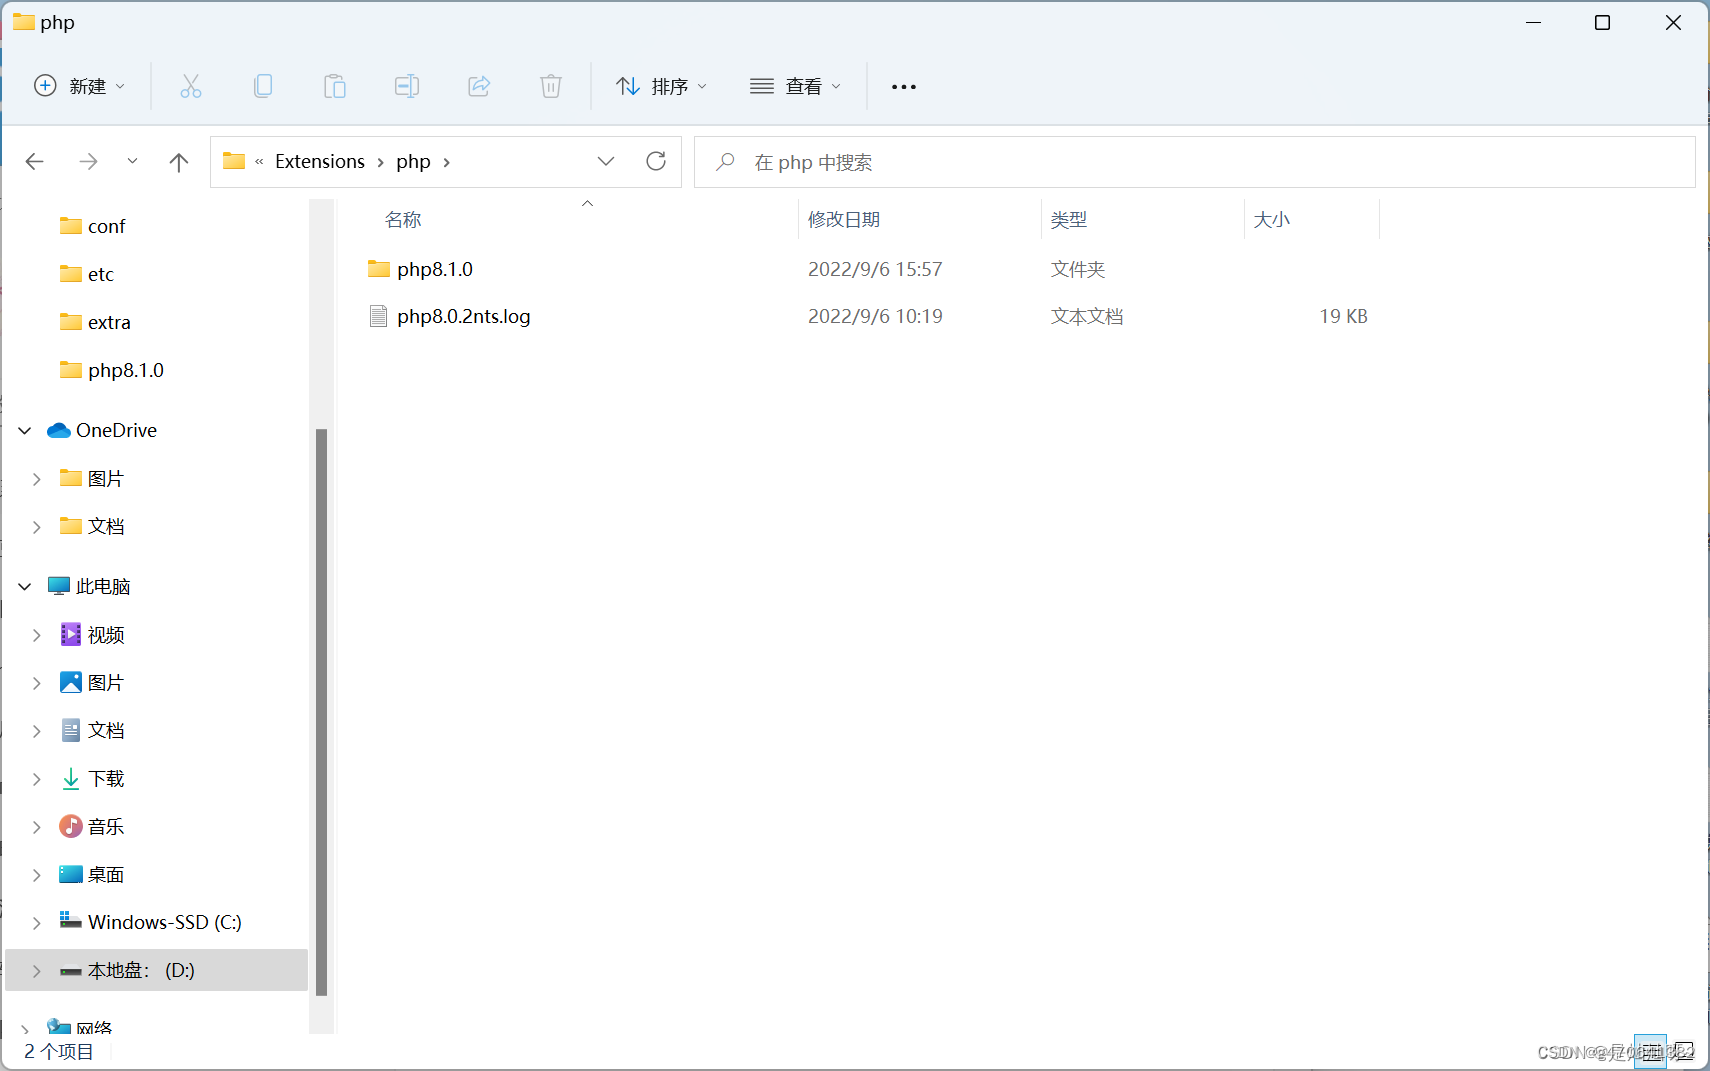This screenshot has width=1710, height=1071.
Task: Sort files by 修改日期 column
Action: 844,219
